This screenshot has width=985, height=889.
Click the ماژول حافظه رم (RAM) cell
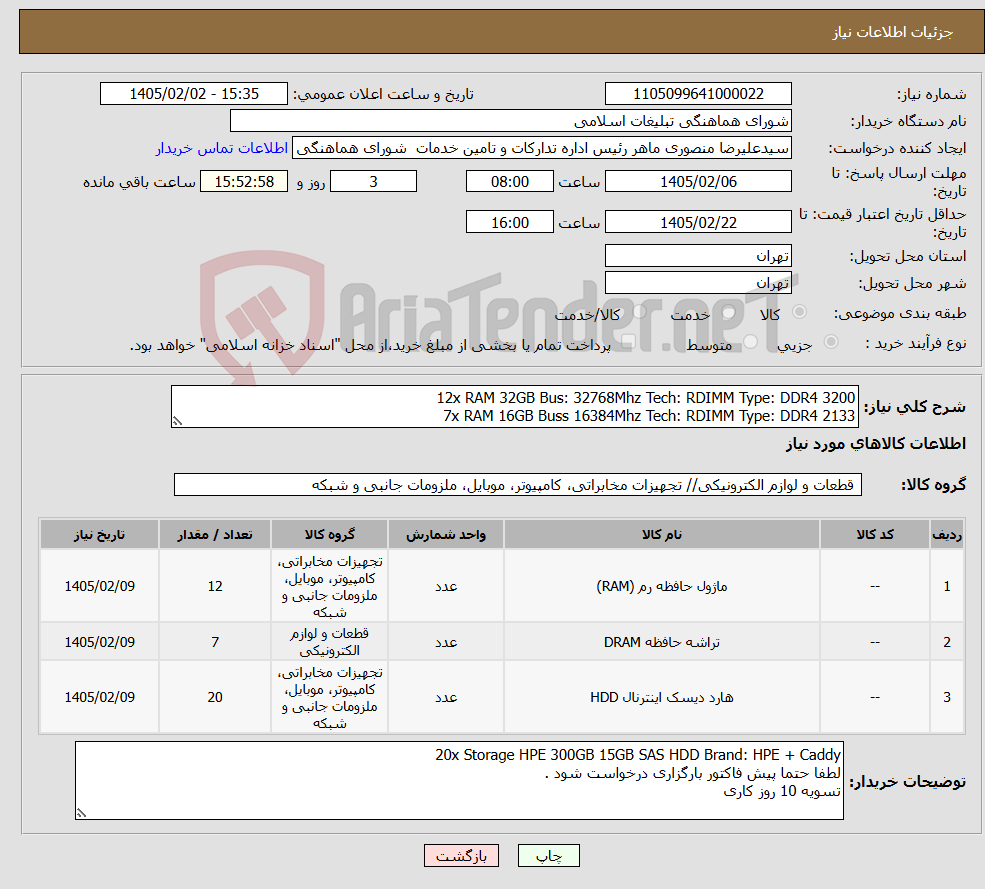661,586
